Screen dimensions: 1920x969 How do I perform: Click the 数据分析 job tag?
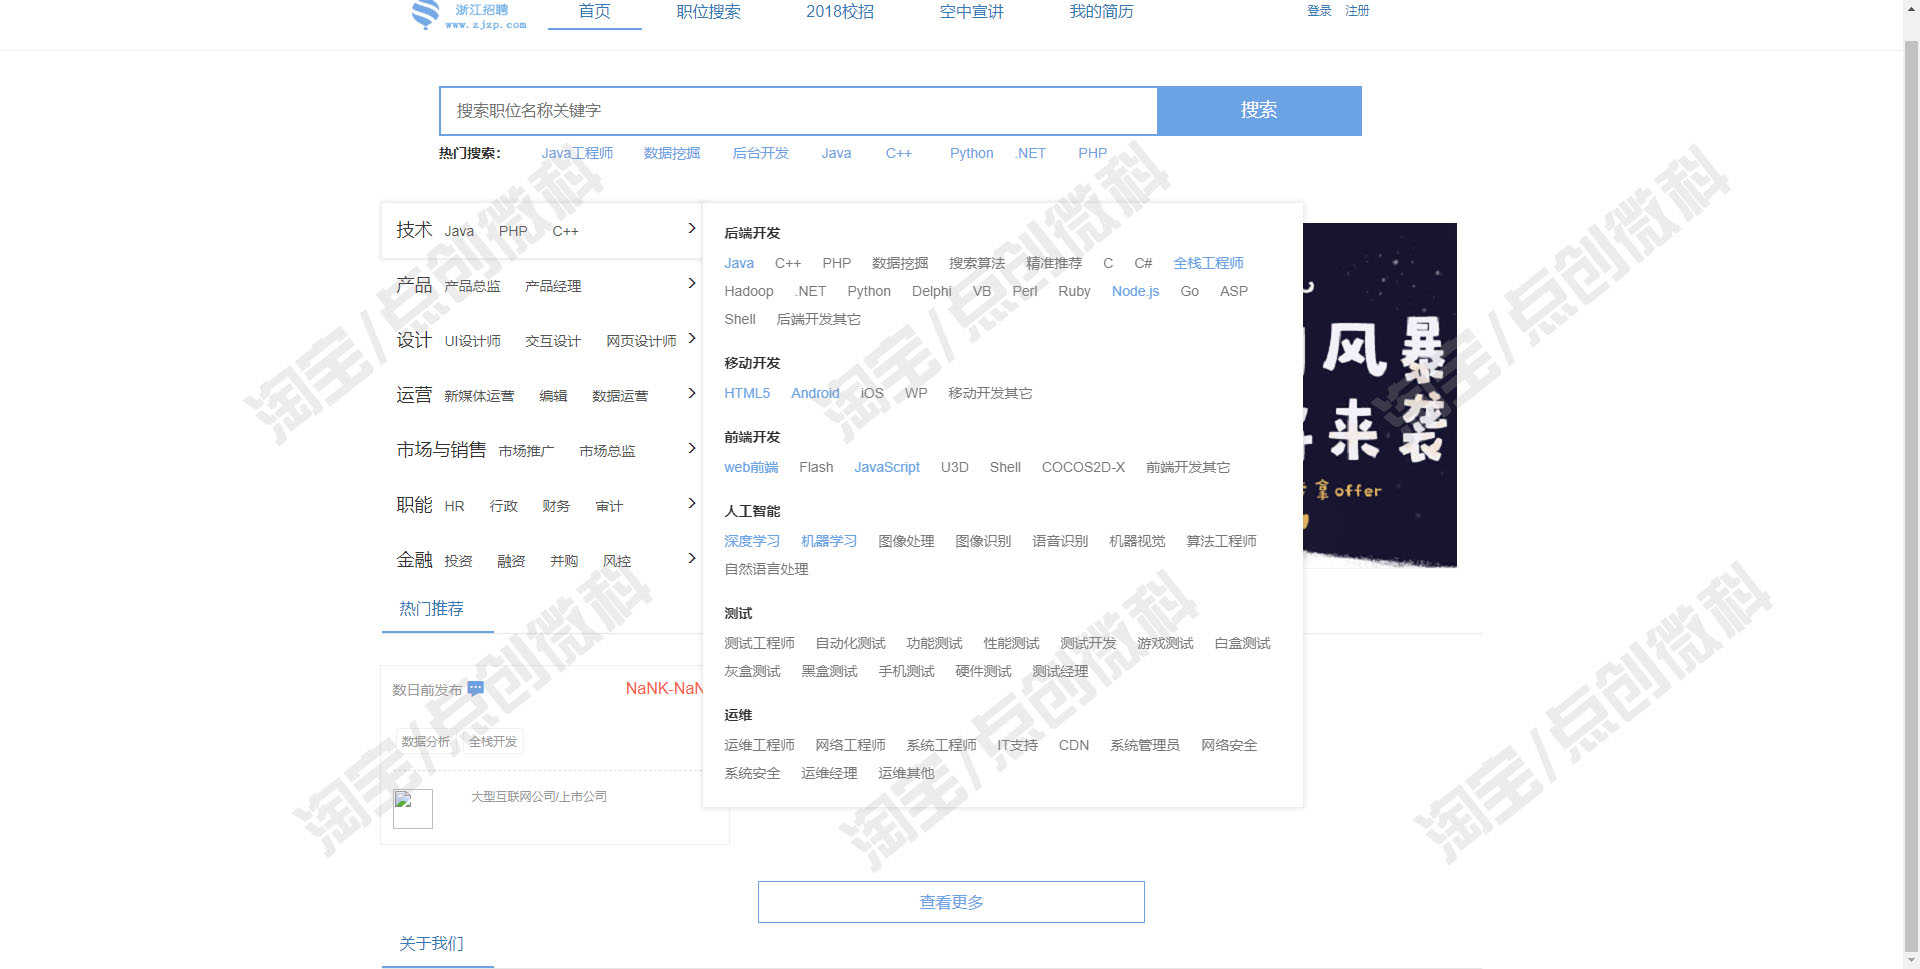tap(426, 741)
